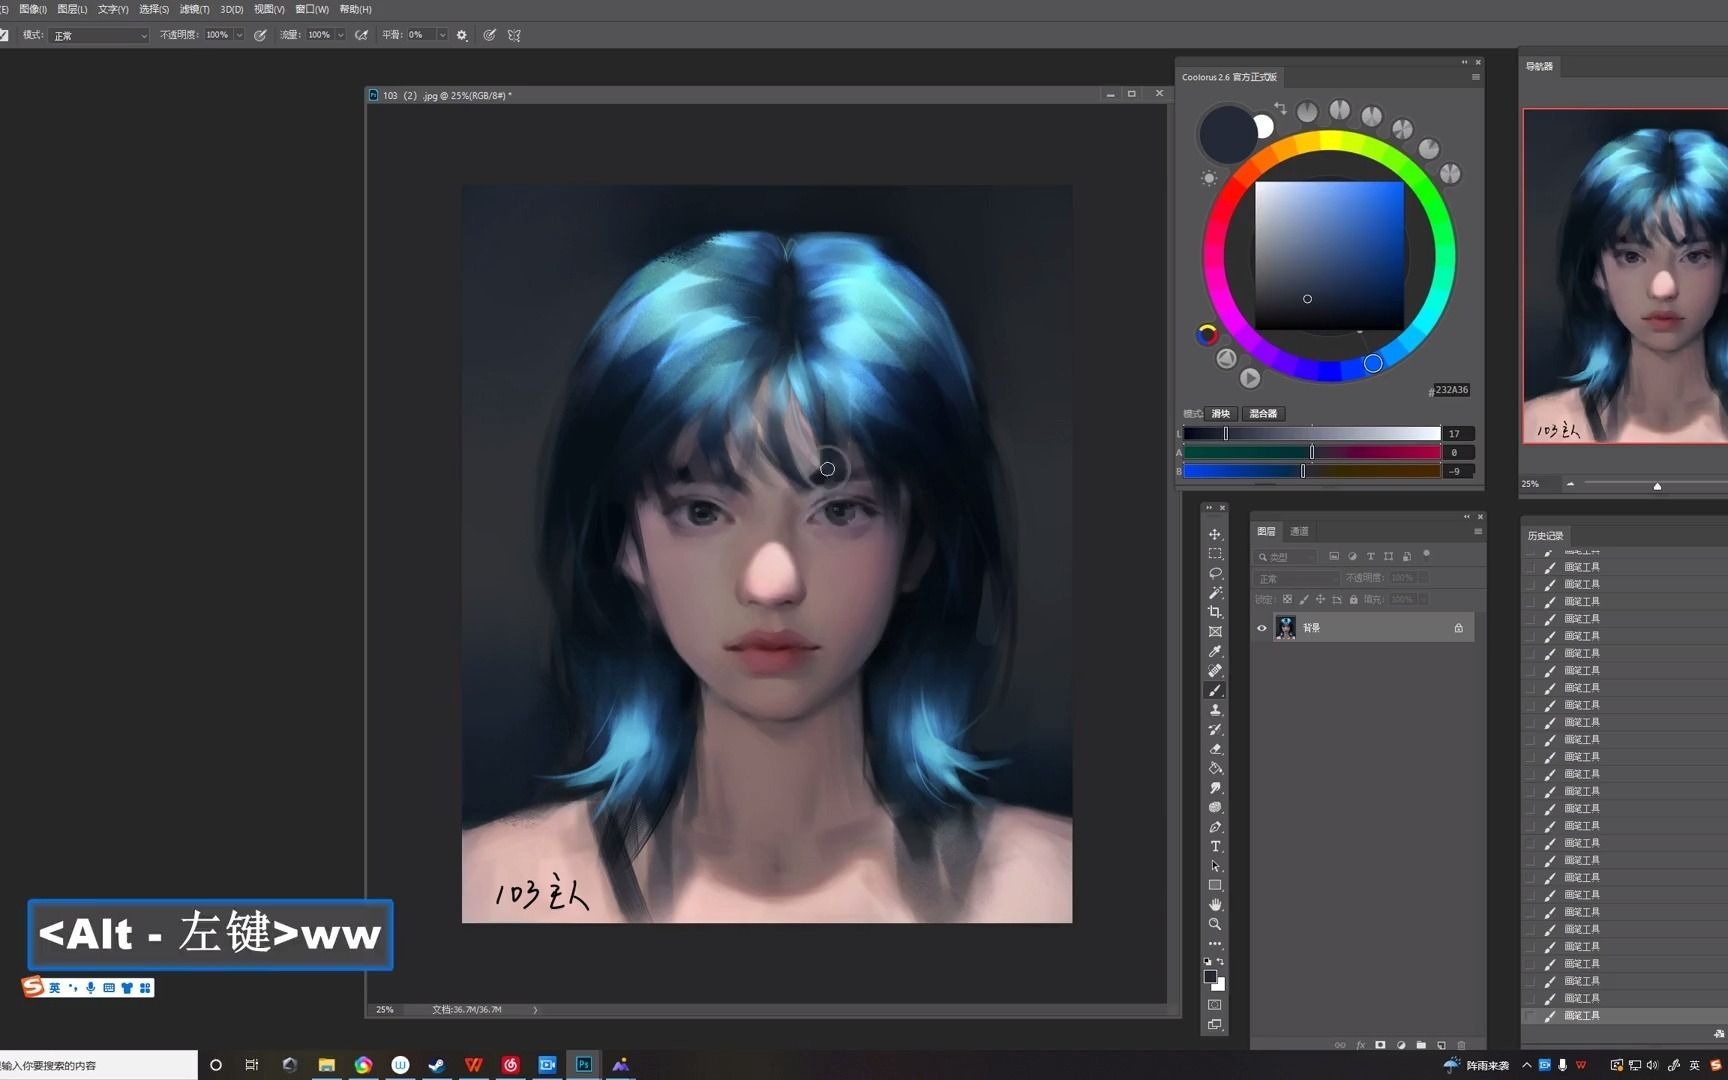Viewport: 1728px width, 1080px height.
Task: Click the 混合器 mode button in Coolorus
Action: (x=1263, y=413)
